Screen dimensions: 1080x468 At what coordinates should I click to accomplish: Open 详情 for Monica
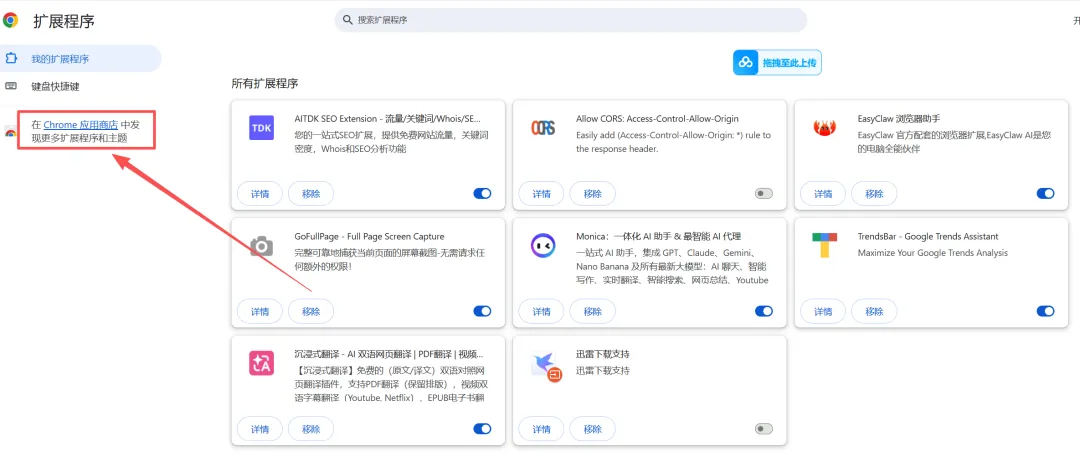tap(541, 312)
